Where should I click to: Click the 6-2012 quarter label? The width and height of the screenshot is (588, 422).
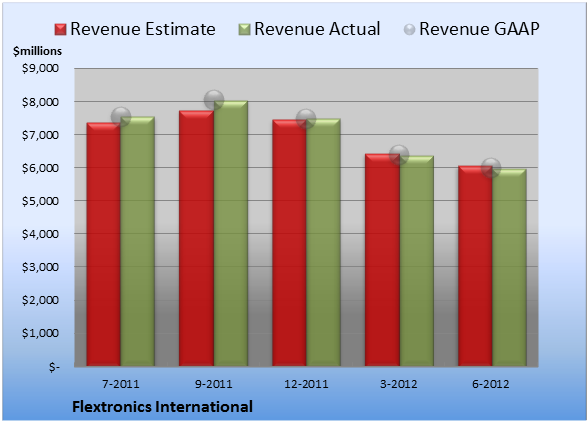491,384
